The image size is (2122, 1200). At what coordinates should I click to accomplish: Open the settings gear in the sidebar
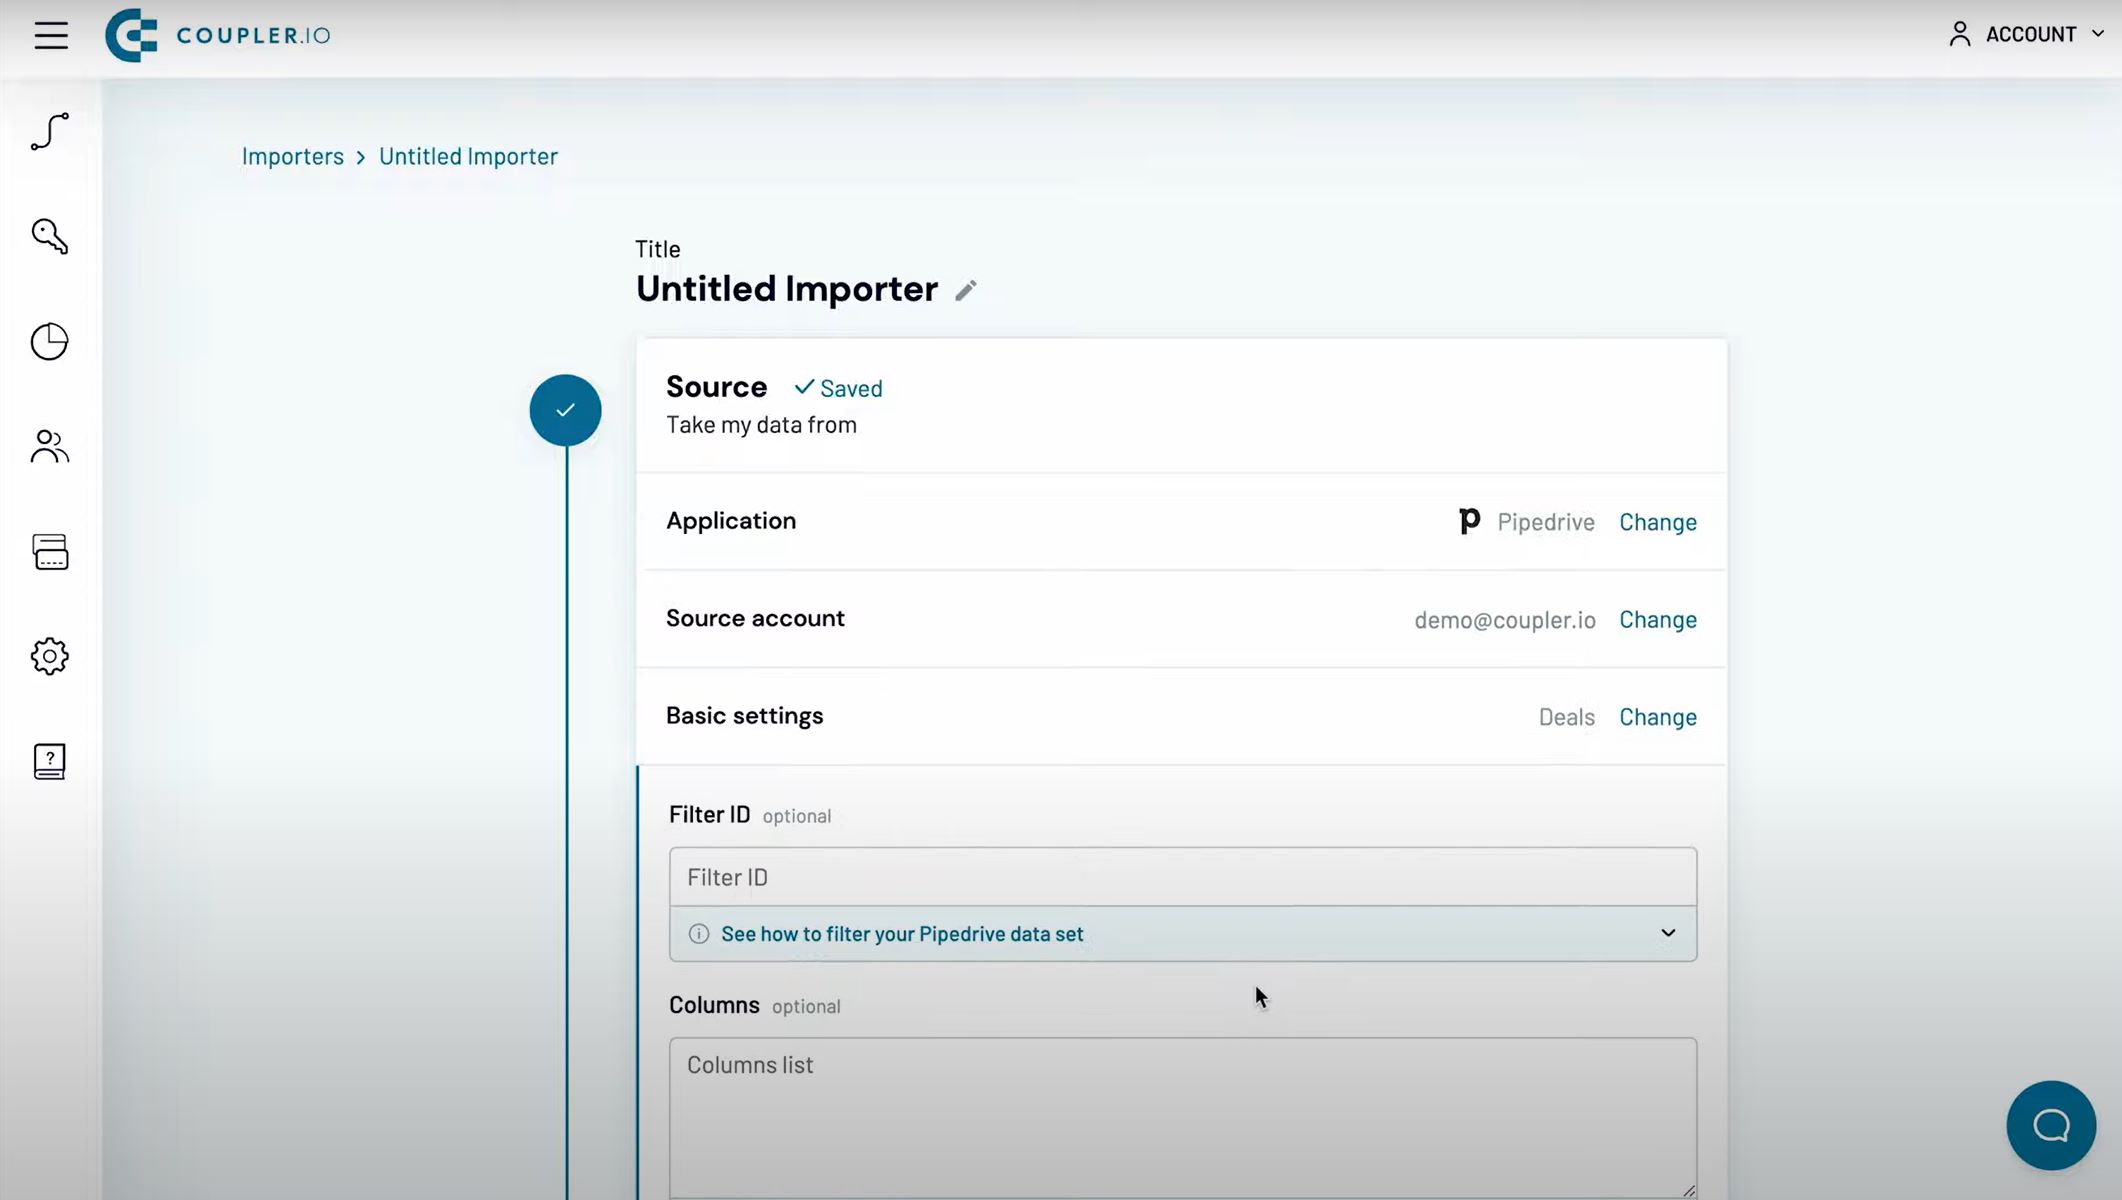coord(49,656)
